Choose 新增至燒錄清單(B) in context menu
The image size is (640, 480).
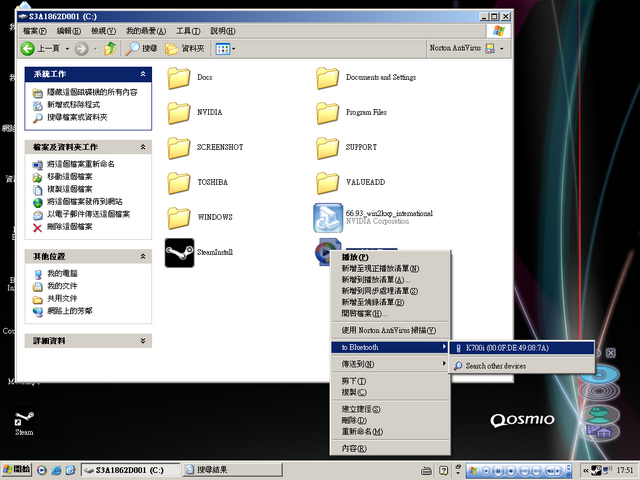point(390,302)
